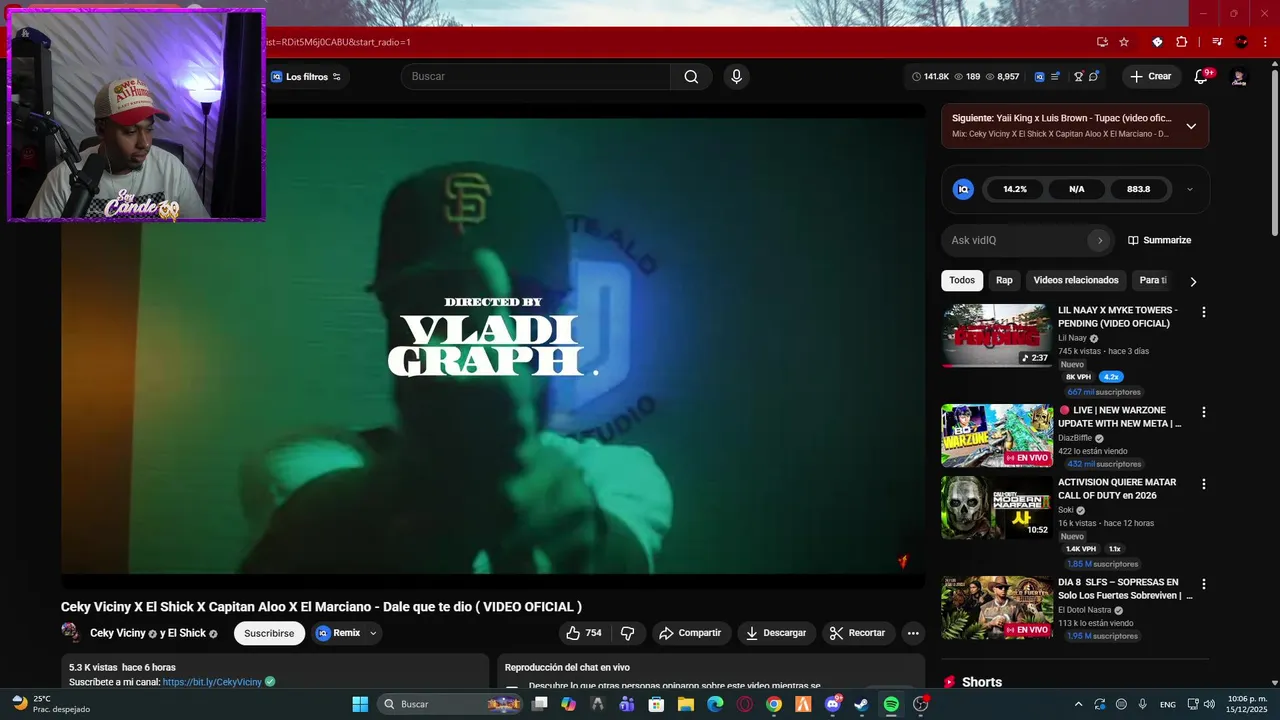Open Discord from the taskbar
The image size is (1280, 720).
[x=833, y=704]
